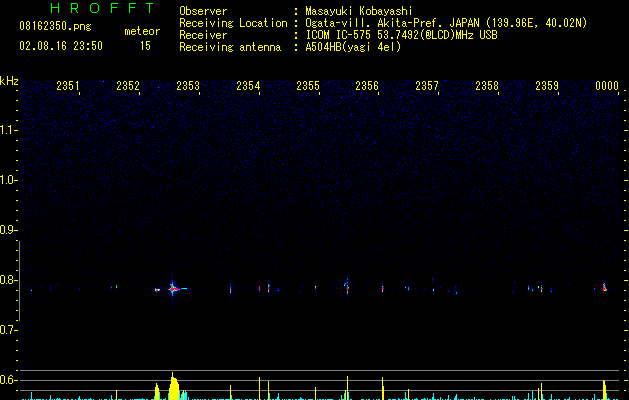Click the meteor label
Viewport: 629px width, 400px height.
click(x=142, y=31)
